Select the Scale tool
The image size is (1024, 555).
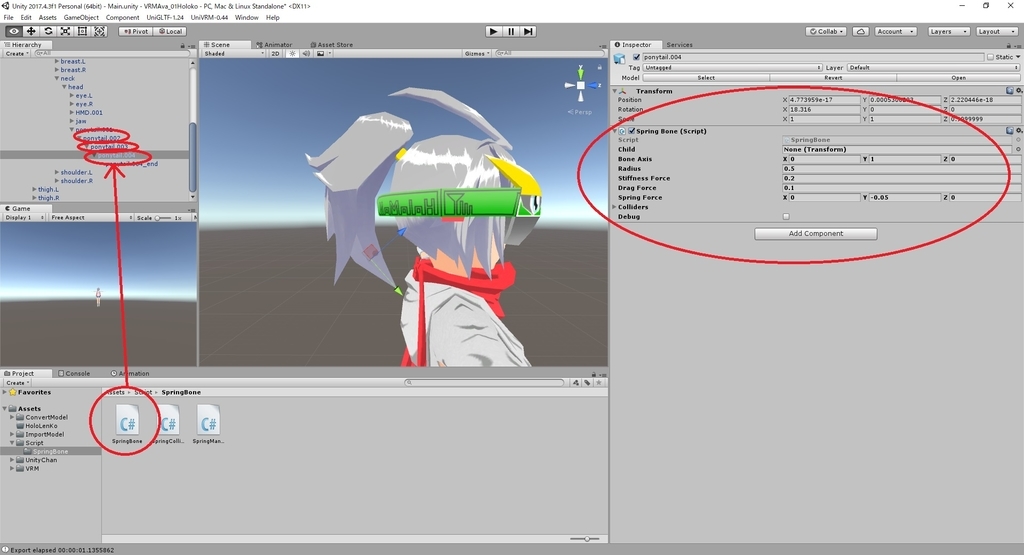pos(65,31)
